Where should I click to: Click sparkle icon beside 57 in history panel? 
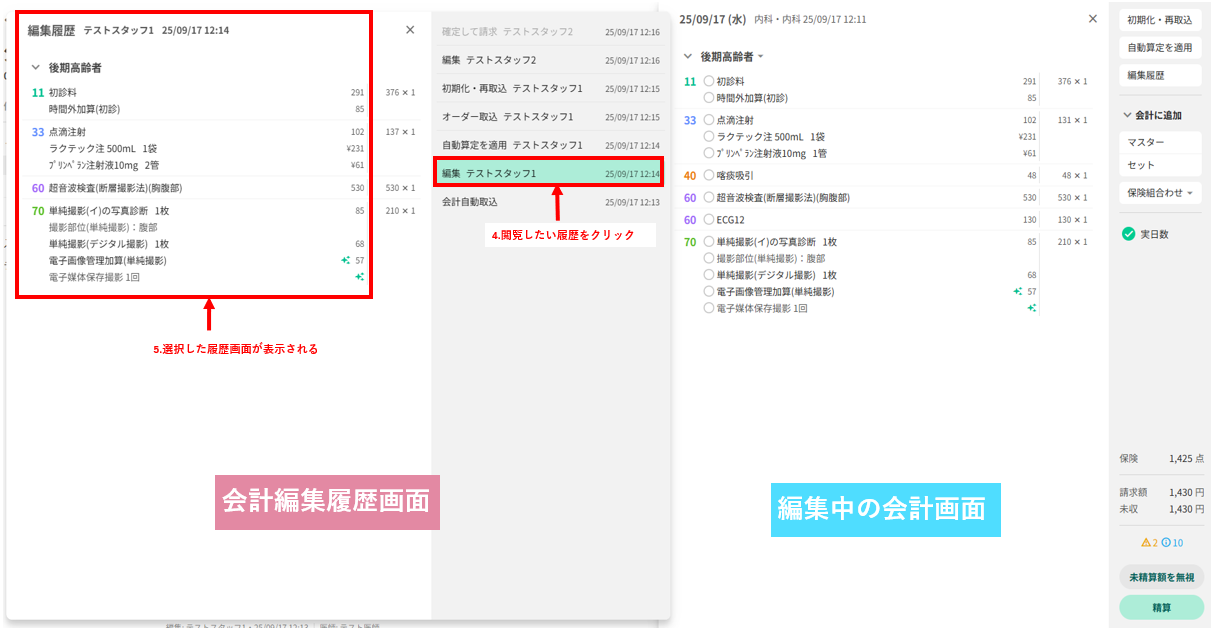pyautogui.click(x=346, y=260)
